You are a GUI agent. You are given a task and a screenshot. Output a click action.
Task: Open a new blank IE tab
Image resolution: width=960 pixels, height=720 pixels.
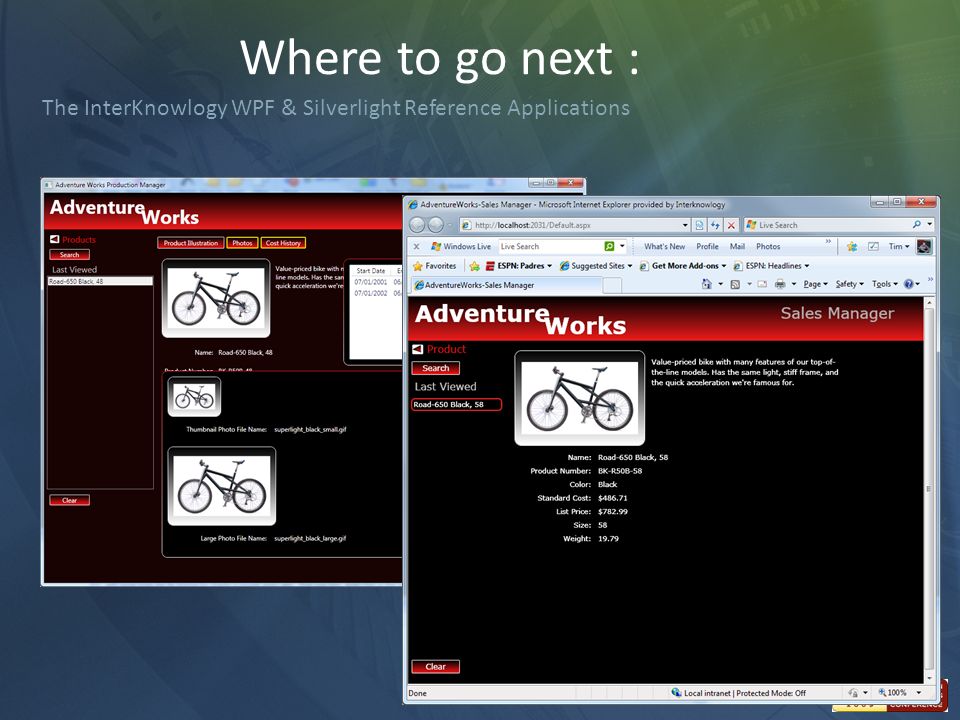point(612,285)
